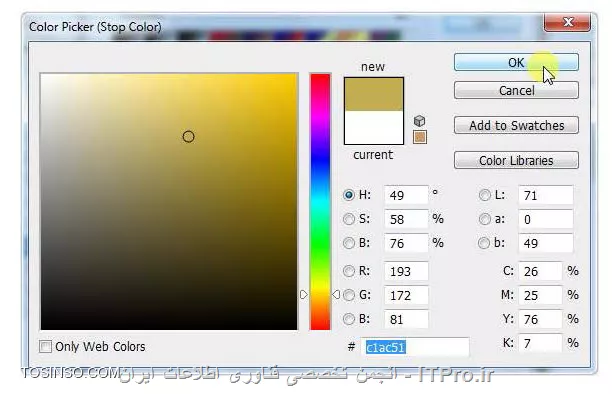
Task: Open Color Libraries
Action: [x=516, y=160]
